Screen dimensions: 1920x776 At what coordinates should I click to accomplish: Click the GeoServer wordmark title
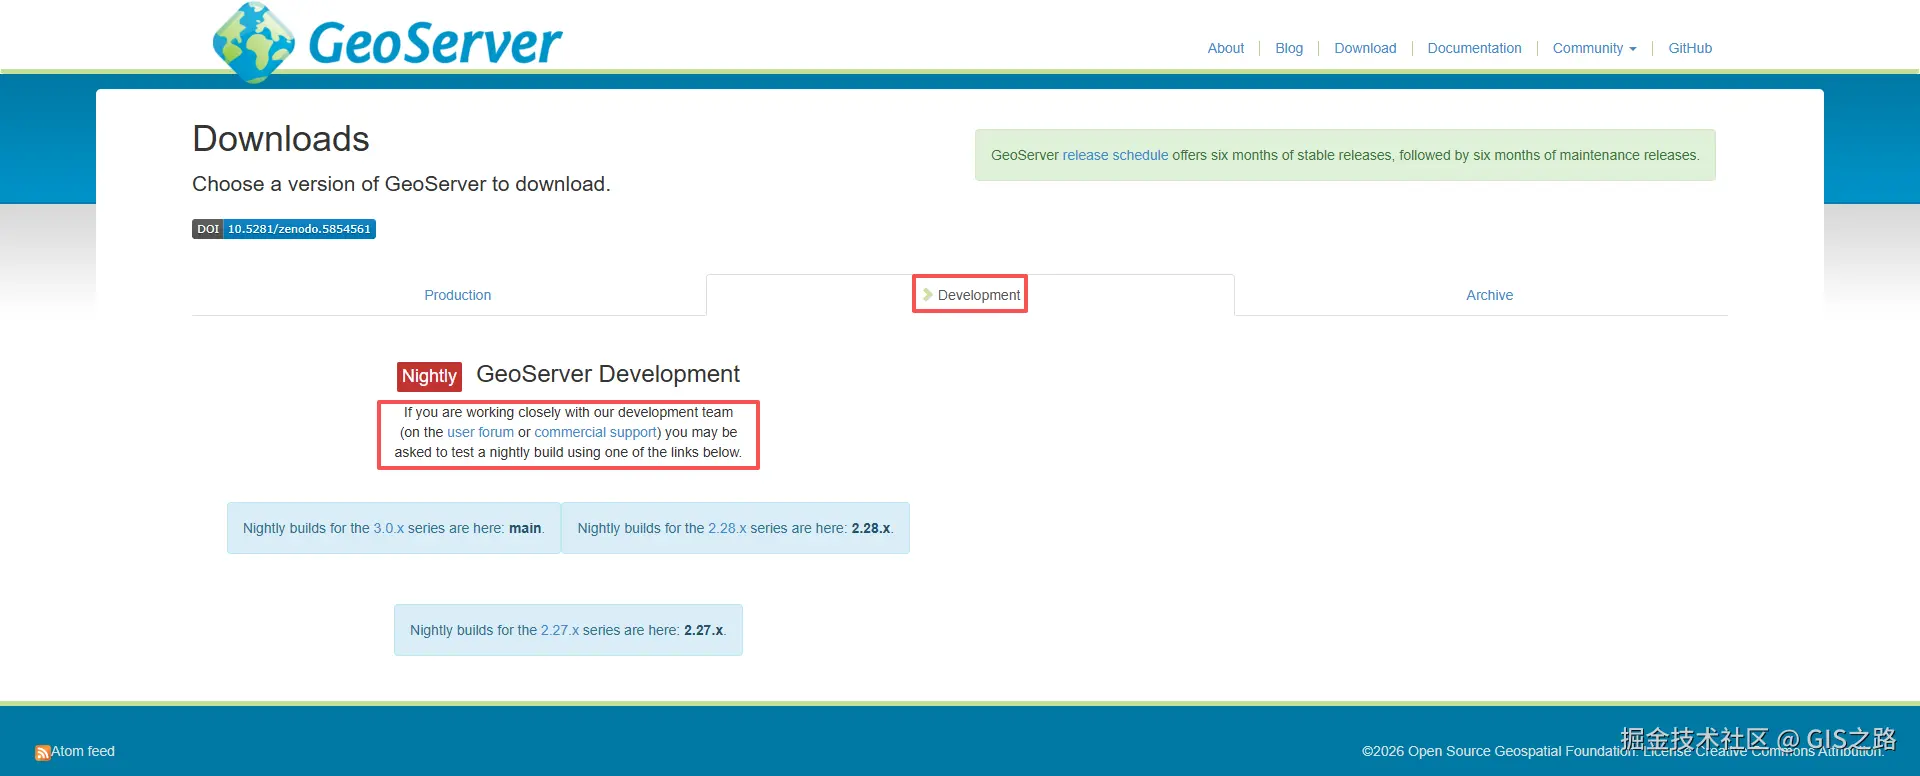click(x=435, y=43)
